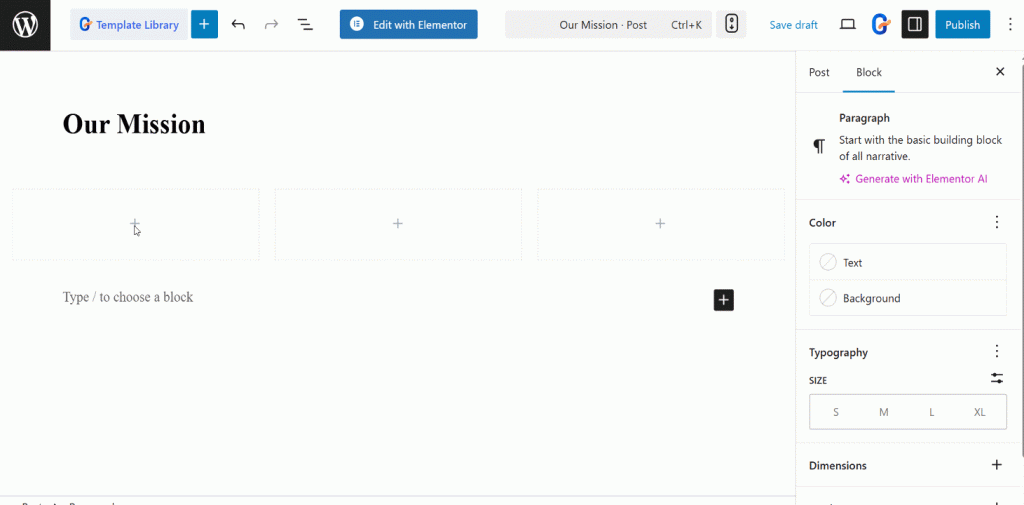Image resolution: width=1024 pixels, height=505 pixels.
Task: Click the WordPress logo icon
Action: (x=25, y=25)
